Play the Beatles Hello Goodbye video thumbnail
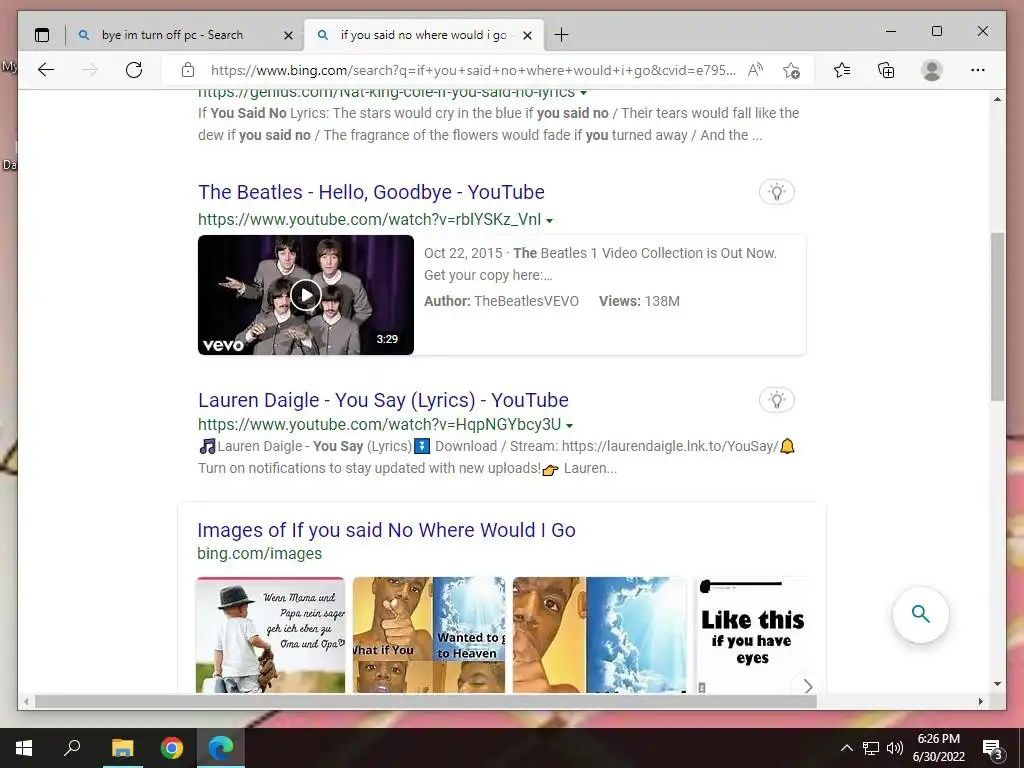Screen dimensions: 1024x768 pos(306,295)
